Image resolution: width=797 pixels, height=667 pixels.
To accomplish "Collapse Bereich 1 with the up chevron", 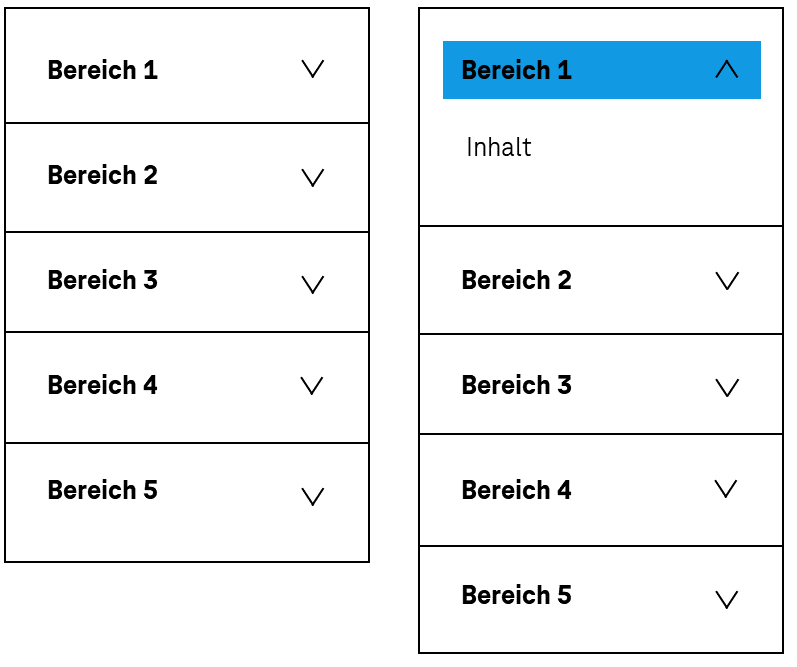I will click(727, 69).
